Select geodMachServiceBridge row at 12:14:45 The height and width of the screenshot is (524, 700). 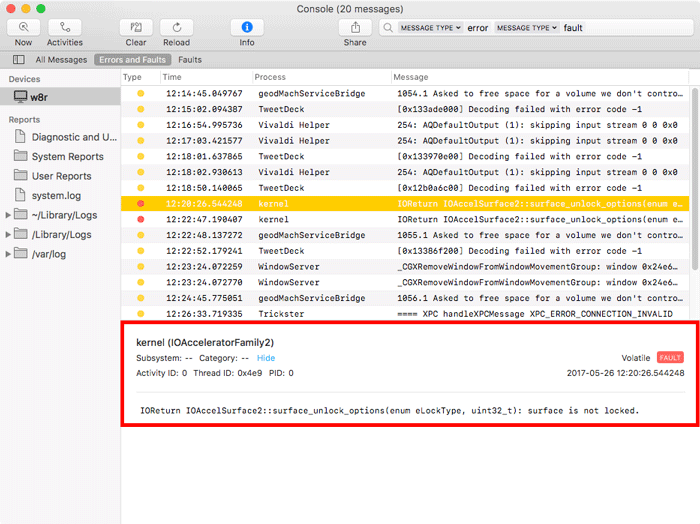pos(405,93)
